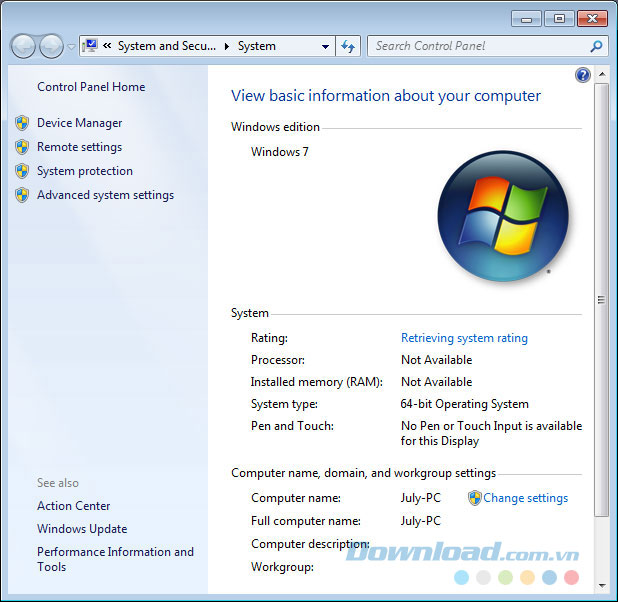Click Not Available beside Installed memory
This screenshot has width=618, height=602.
436,382
